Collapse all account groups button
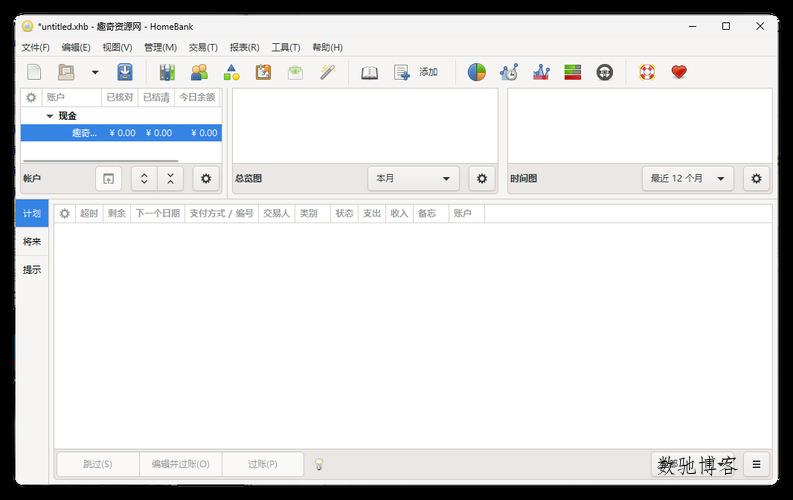Viewport: 793px width, 500px height. point(170,178)
